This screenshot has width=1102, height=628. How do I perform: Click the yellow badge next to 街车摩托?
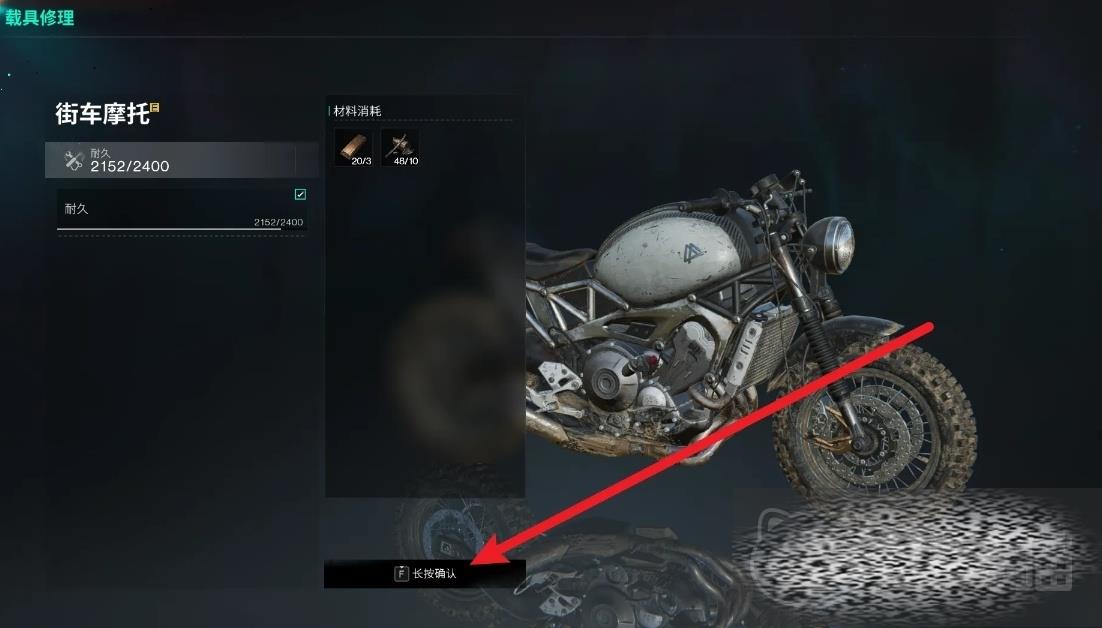pos(155,107)
